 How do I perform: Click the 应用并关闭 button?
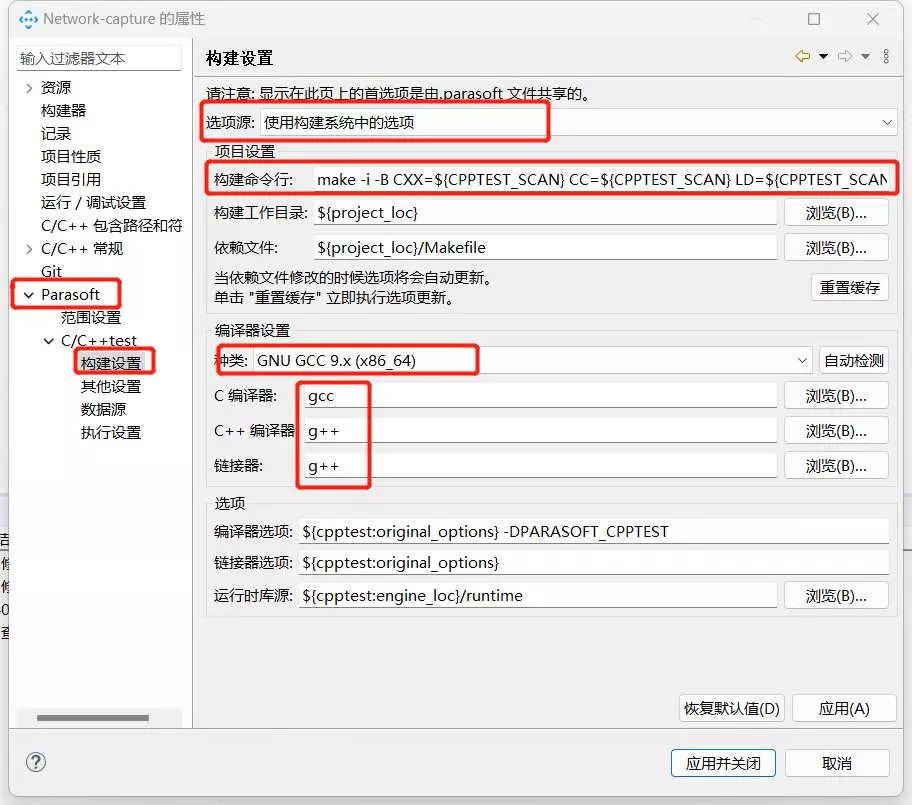[723, 763]
